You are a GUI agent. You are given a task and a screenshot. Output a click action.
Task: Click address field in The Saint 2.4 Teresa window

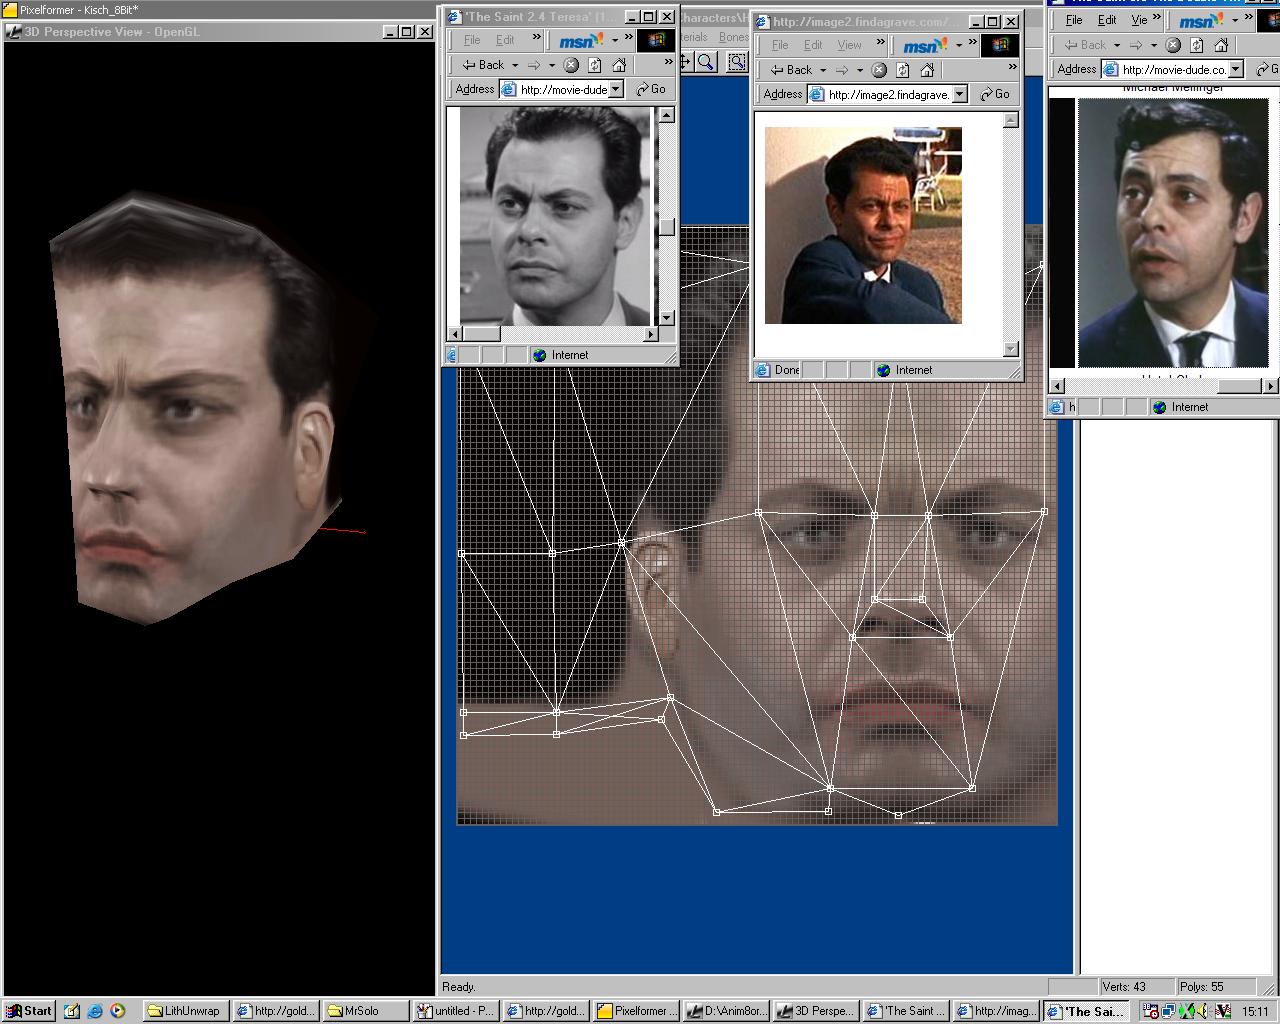562,89
